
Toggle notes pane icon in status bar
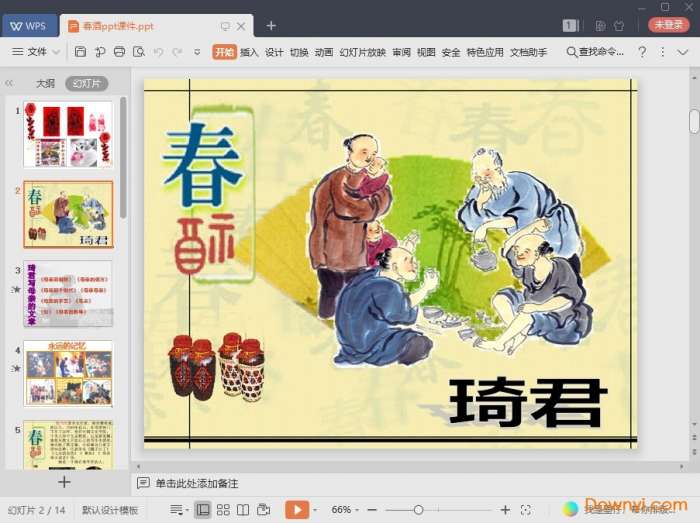click(x=177, y=510)
